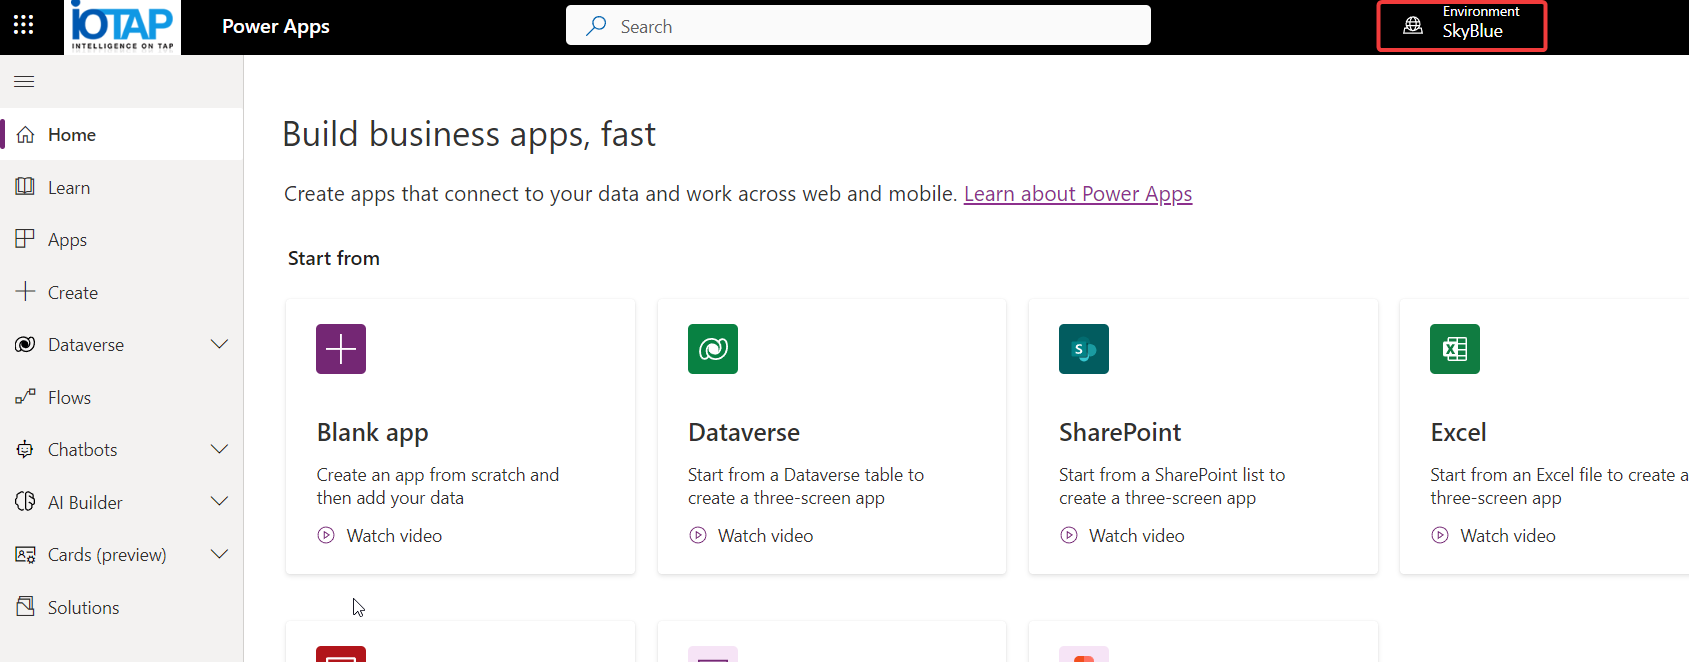Click the Cards (preview) icon
This screenshot has width=1689, height=662.
click(26, 554)
